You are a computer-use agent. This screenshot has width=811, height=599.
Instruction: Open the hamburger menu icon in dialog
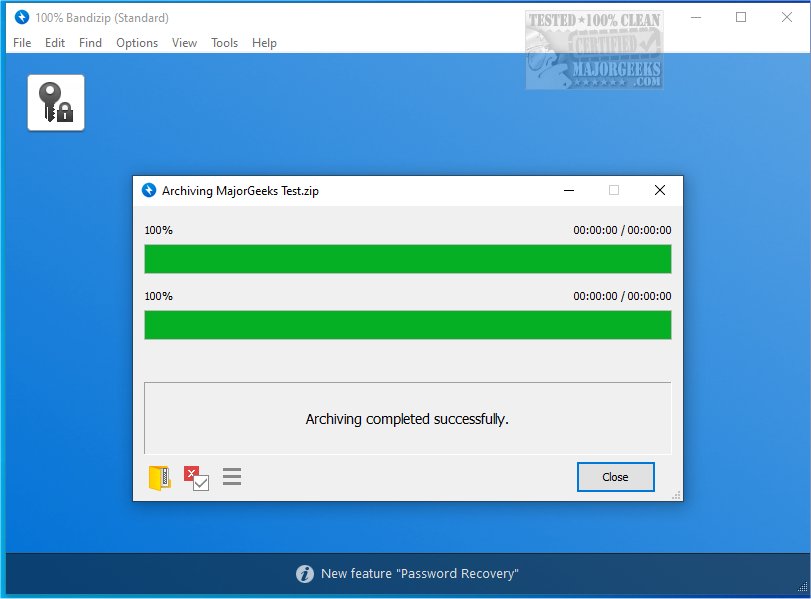click(232, 477)
